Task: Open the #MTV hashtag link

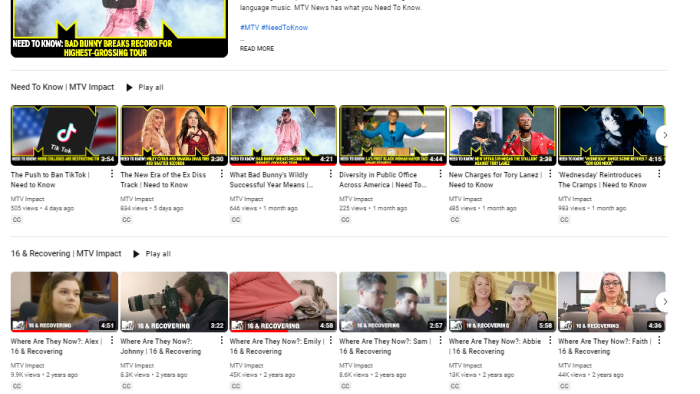Action: (250, 27)
